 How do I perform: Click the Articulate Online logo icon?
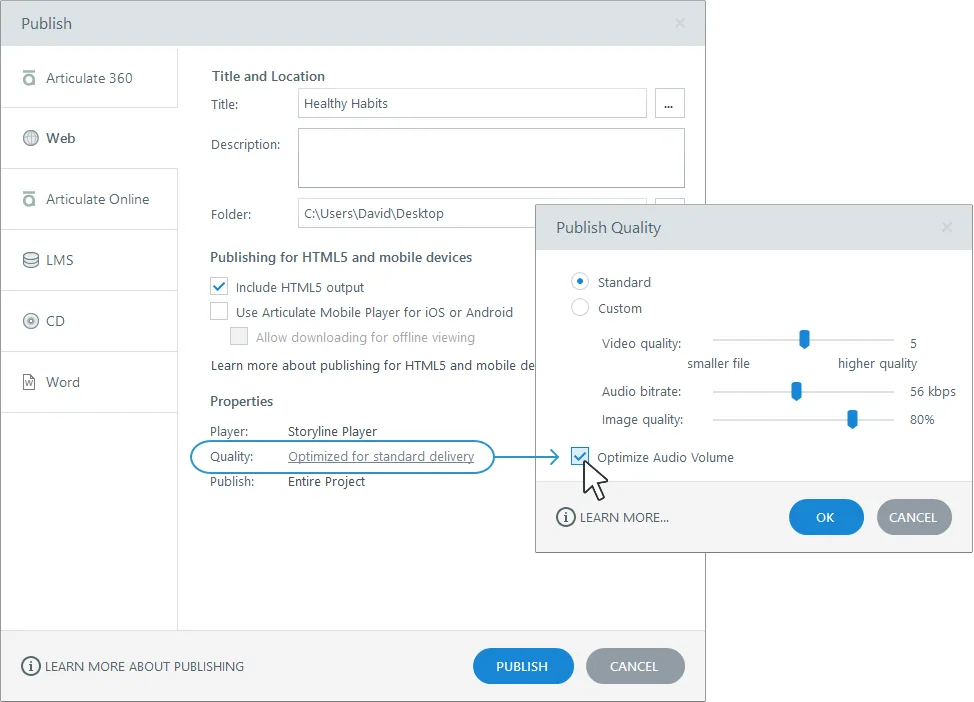coord(29,199)
